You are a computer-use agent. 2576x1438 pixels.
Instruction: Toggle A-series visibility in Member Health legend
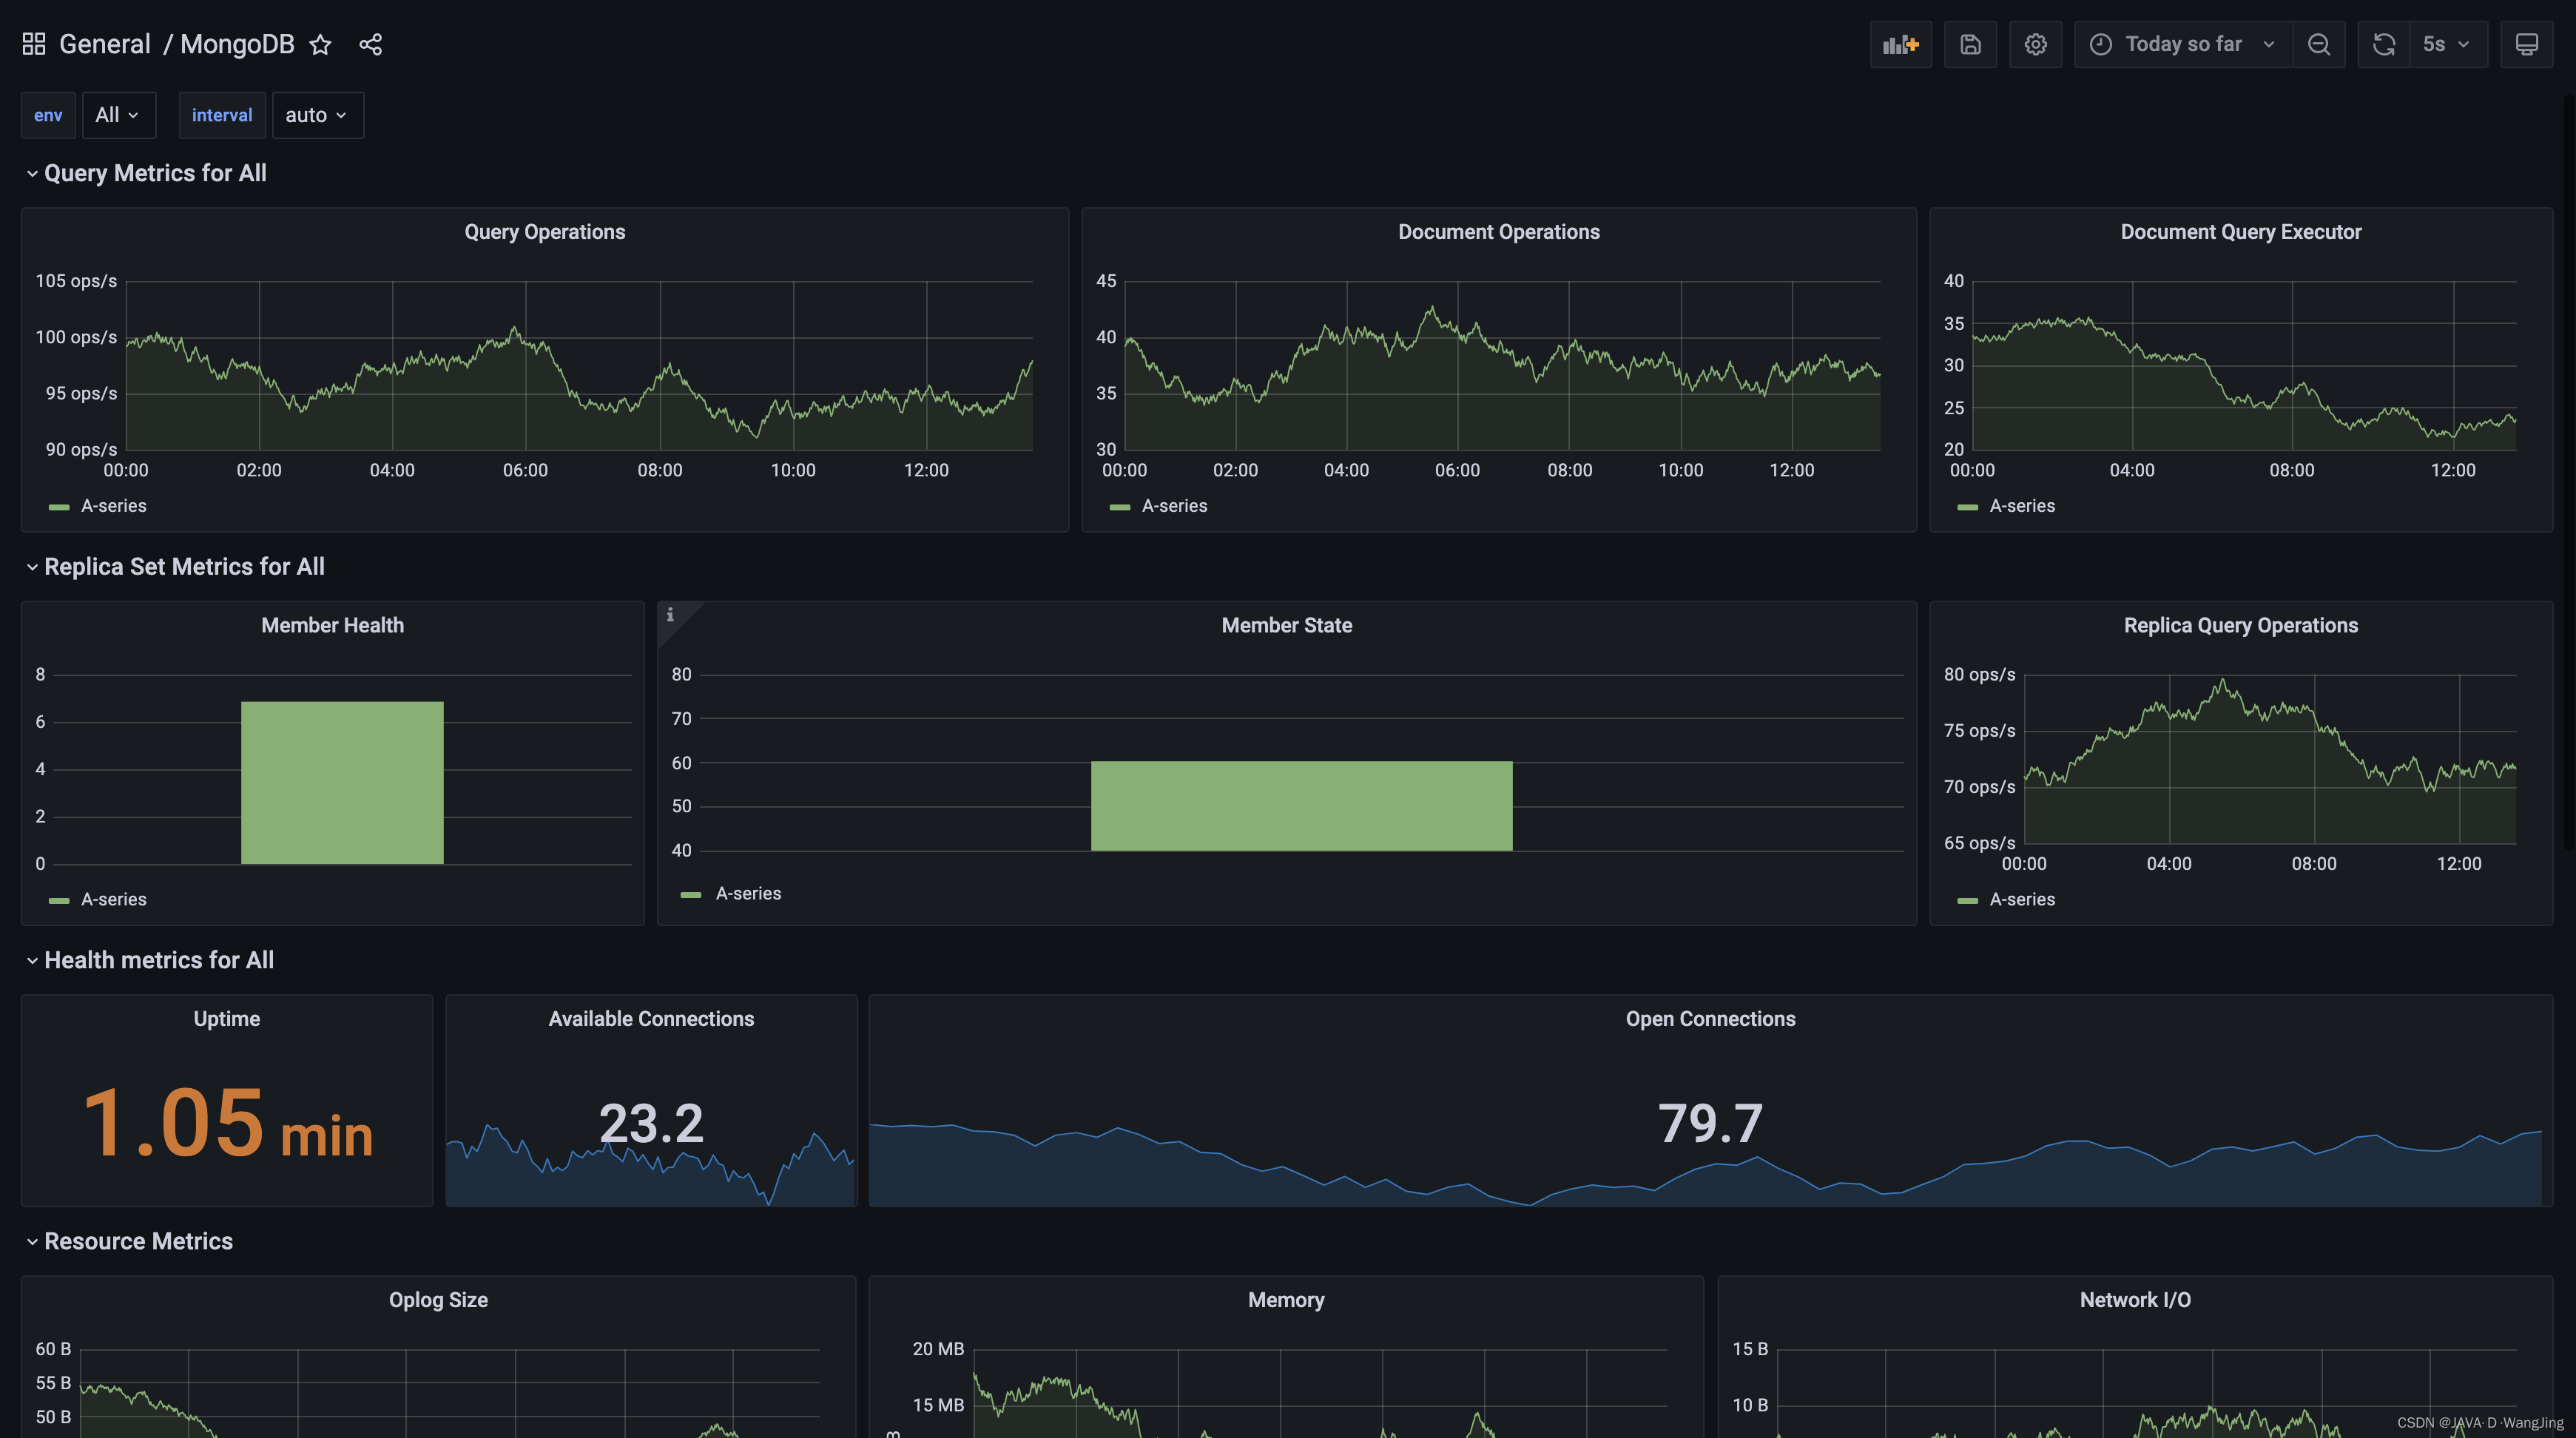[113, 899]
